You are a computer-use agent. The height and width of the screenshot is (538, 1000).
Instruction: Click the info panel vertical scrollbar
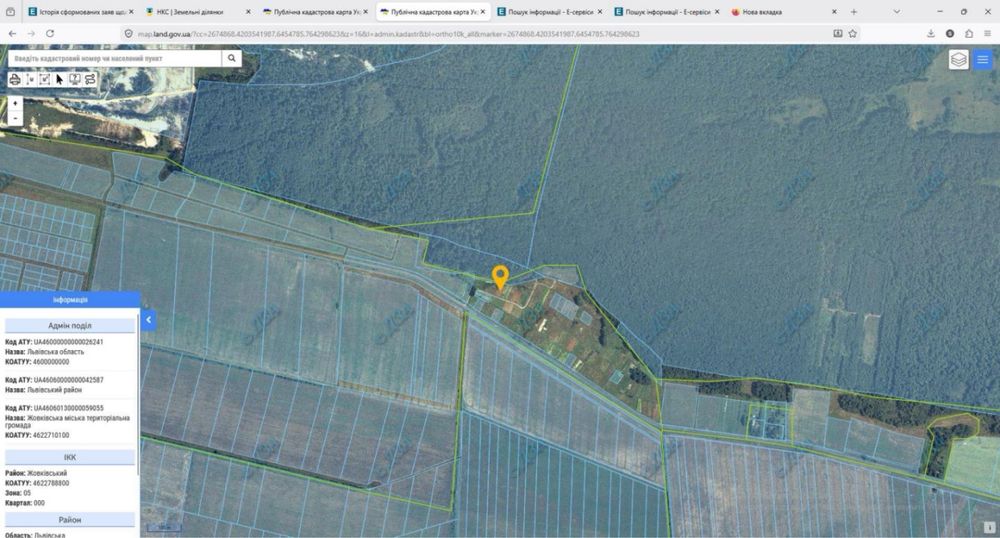tap(138, 395)
